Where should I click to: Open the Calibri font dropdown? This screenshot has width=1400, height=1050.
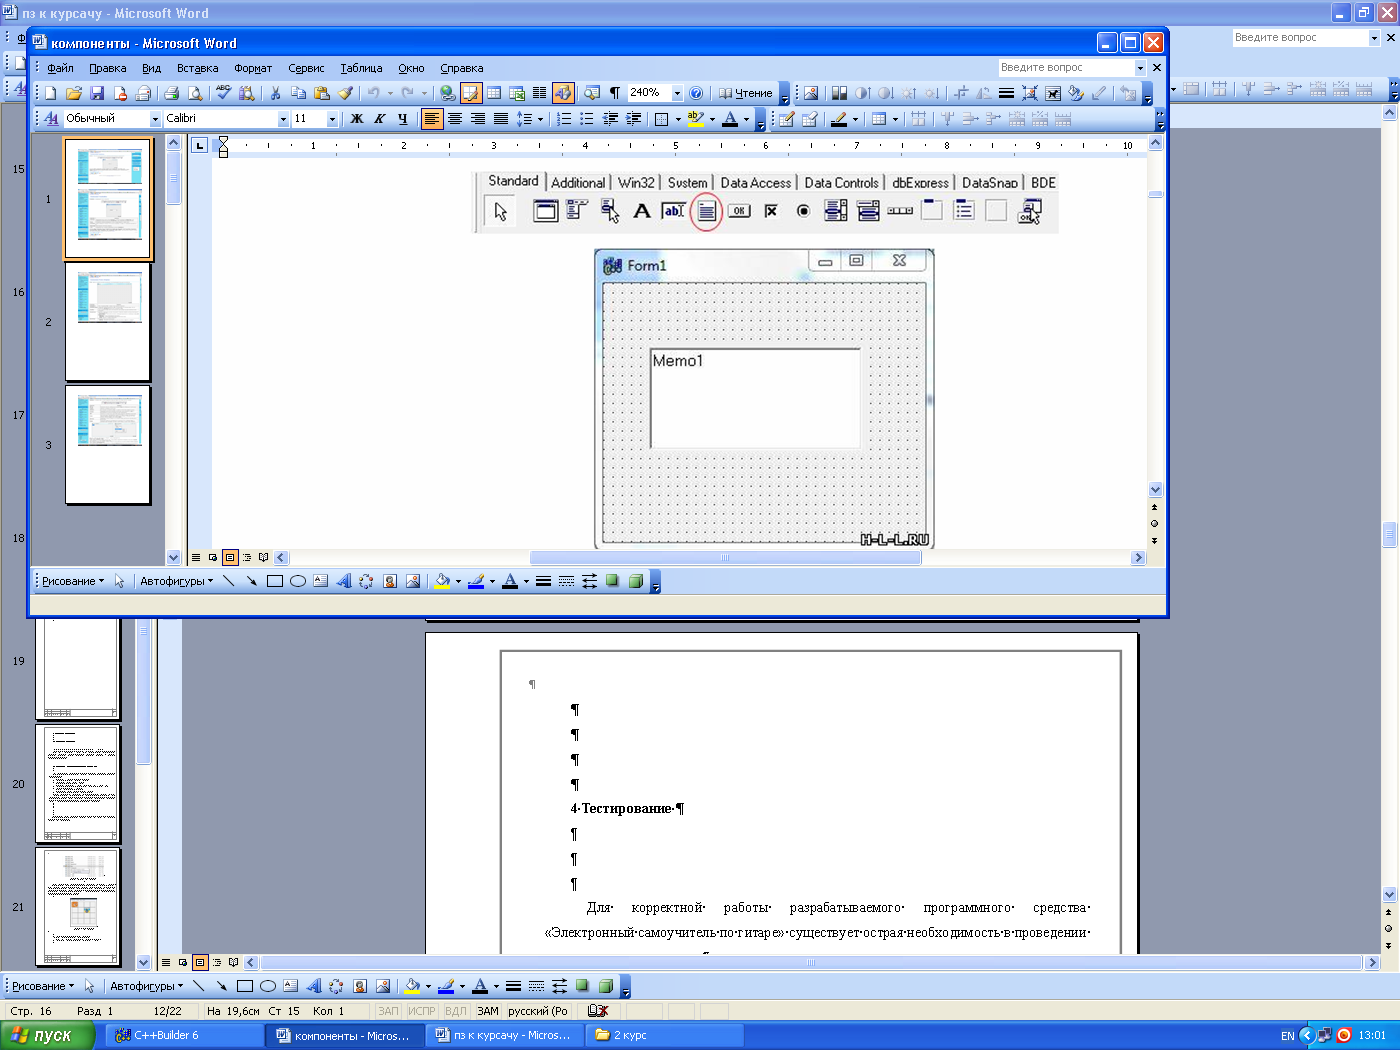tap(283, 119)
